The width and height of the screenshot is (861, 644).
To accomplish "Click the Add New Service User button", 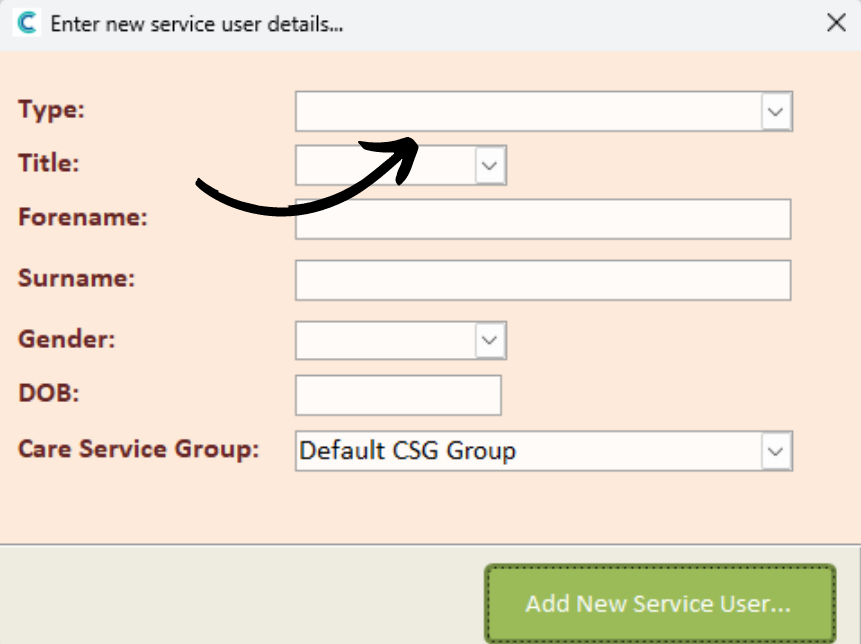I will 660,603.
